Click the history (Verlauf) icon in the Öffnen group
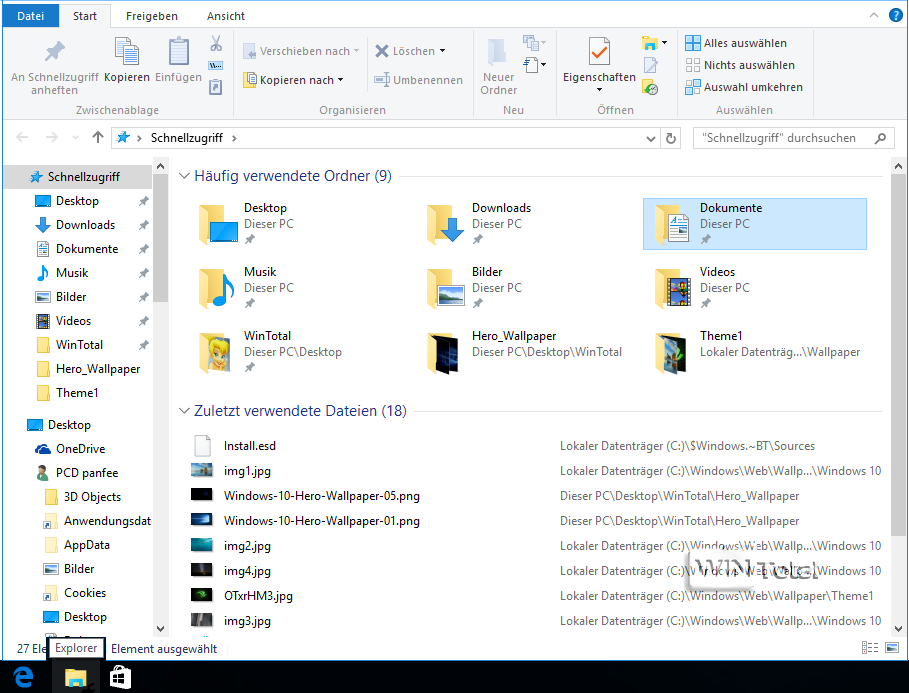The height and width of the screenshot is (693, 909). [x=650, y=88]
